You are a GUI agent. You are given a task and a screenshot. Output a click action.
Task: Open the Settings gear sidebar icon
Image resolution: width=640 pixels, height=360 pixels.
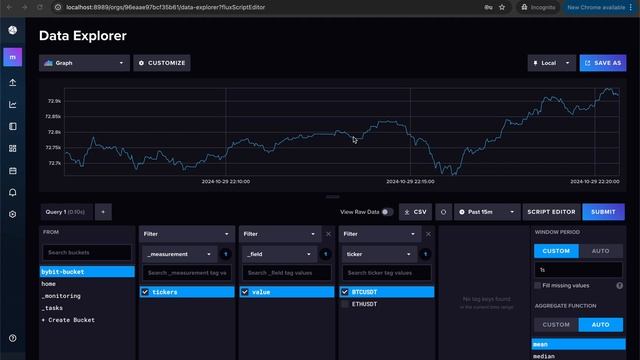pyautogui.click(x=13, y=214)
